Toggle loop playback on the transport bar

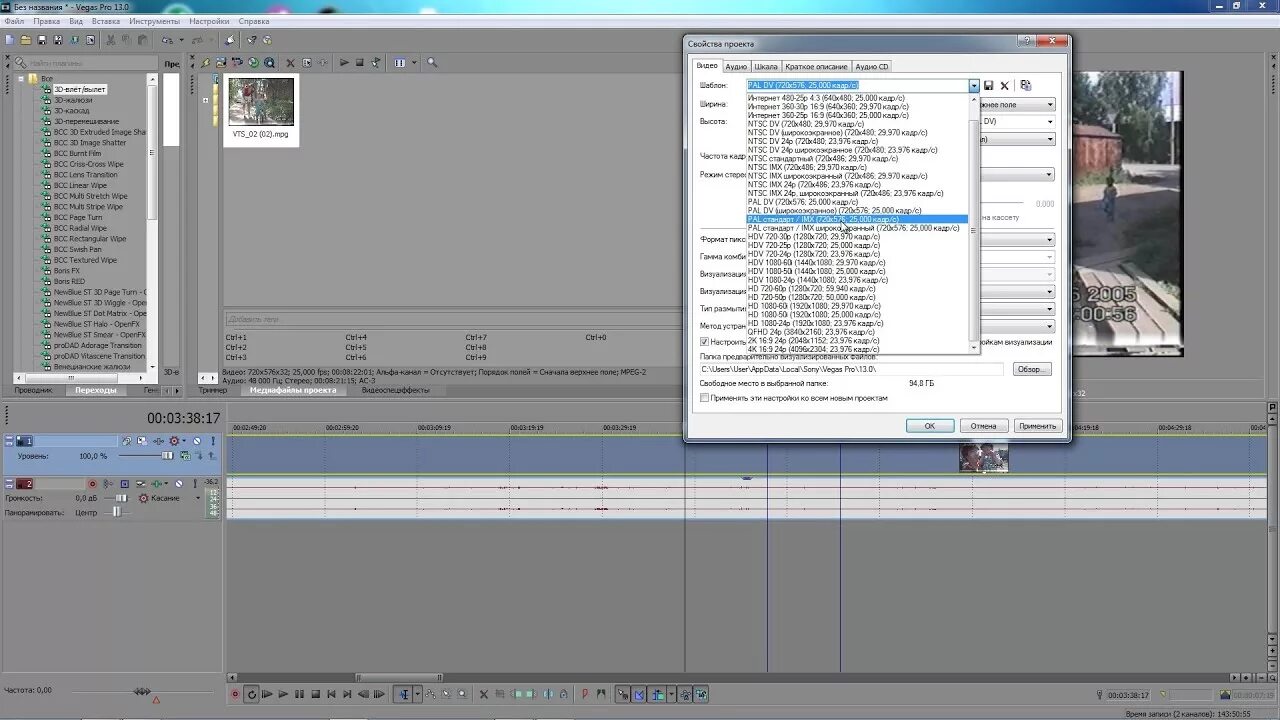click(252, 694)
